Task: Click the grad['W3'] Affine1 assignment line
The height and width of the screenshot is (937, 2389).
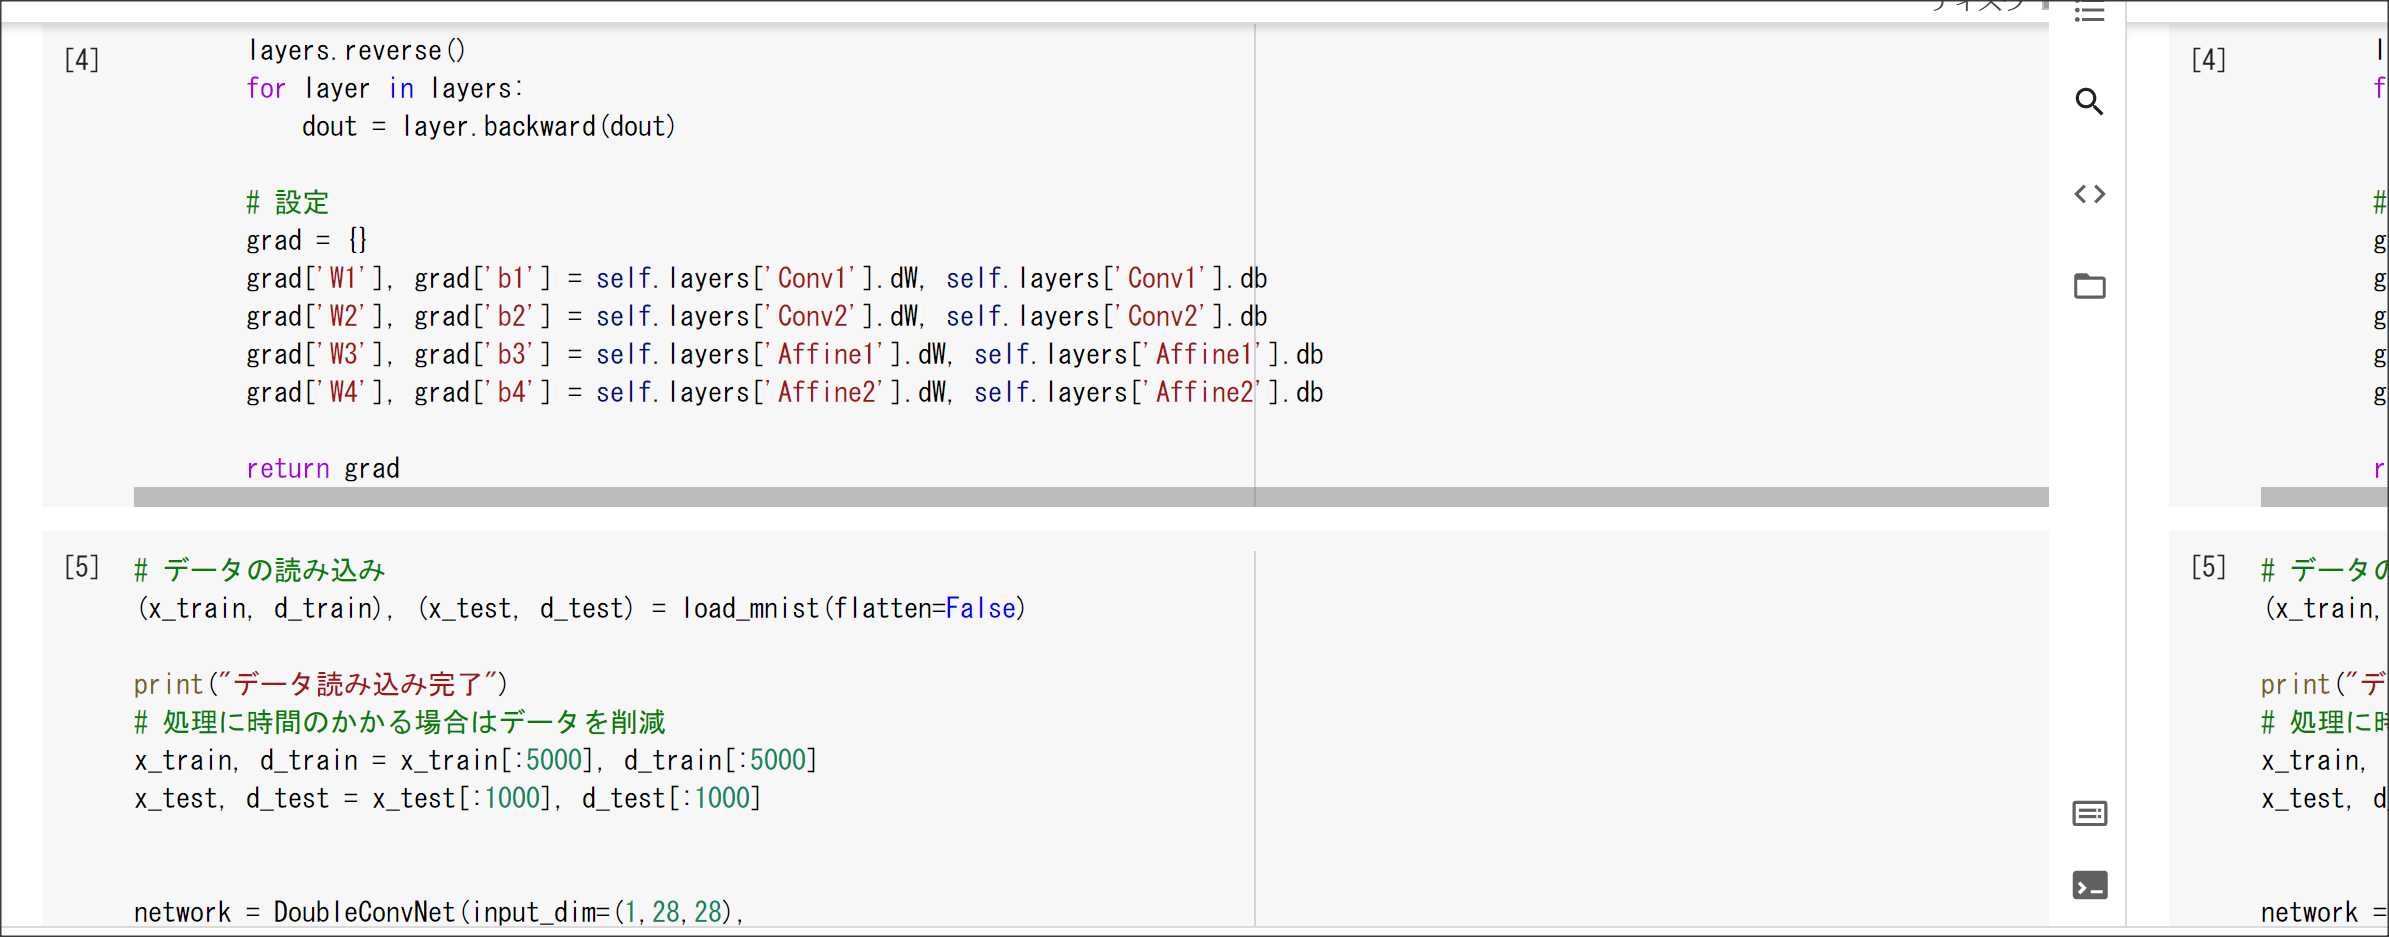Action: pyautogui.click(x=785, y=355)
